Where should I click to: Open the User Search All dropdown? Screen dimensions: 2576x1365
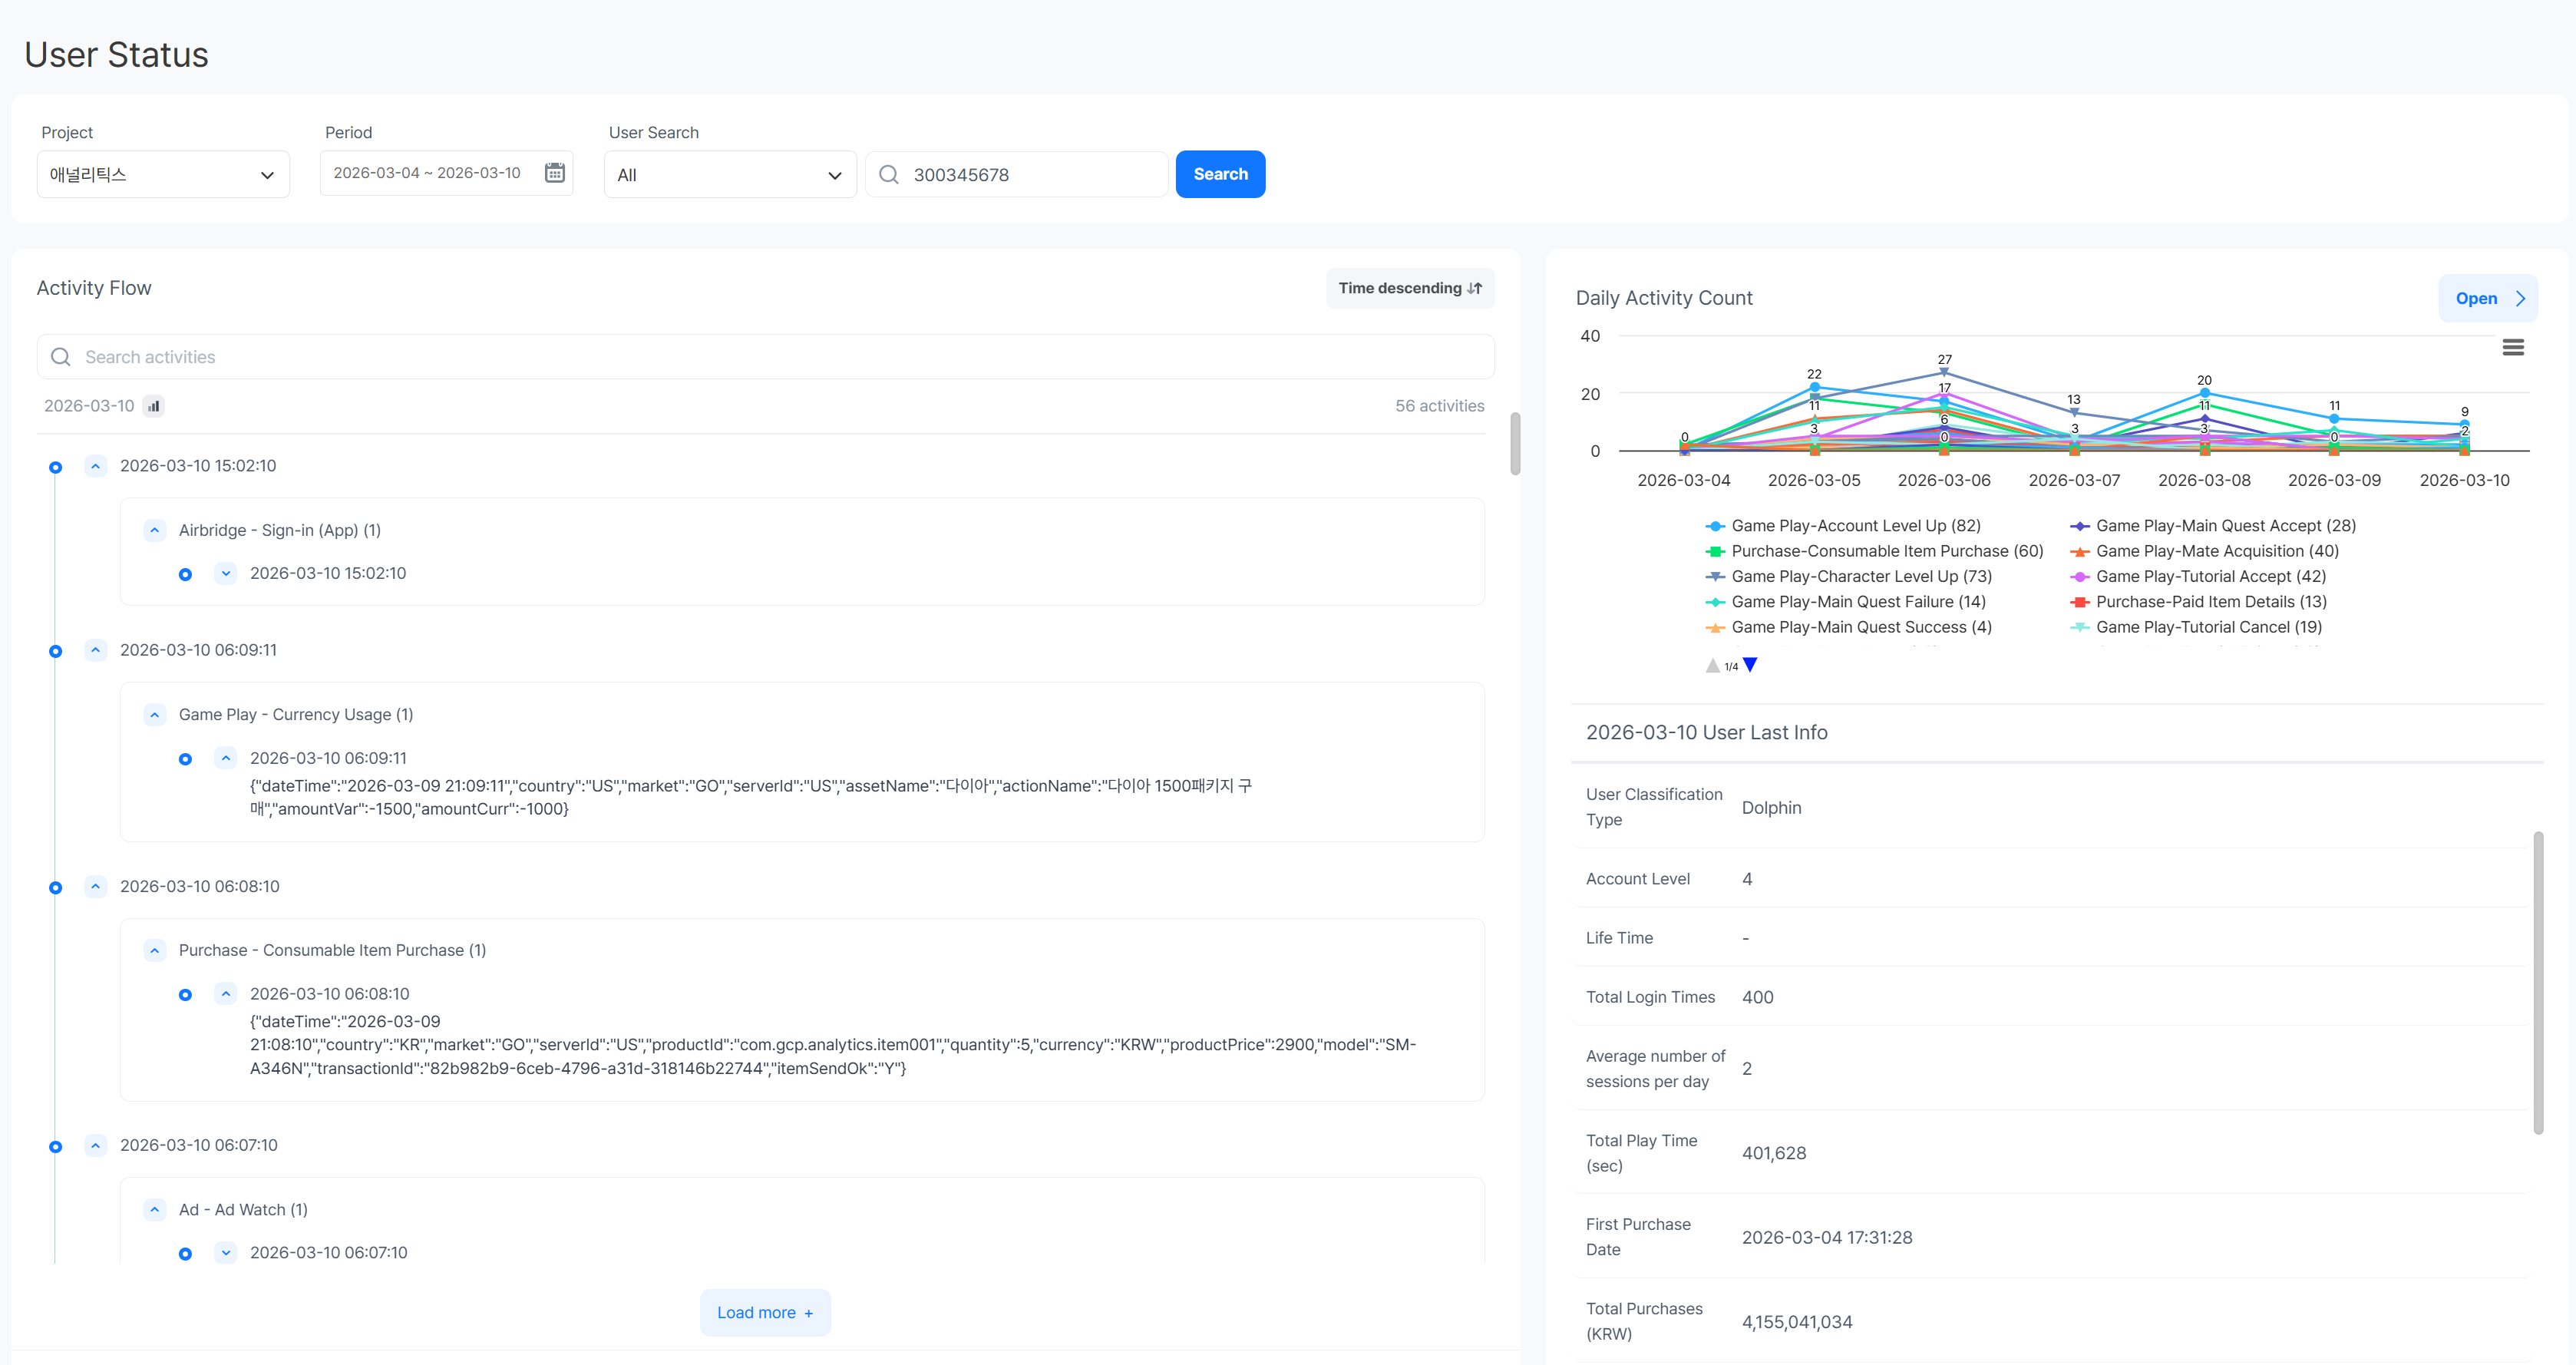730,174
